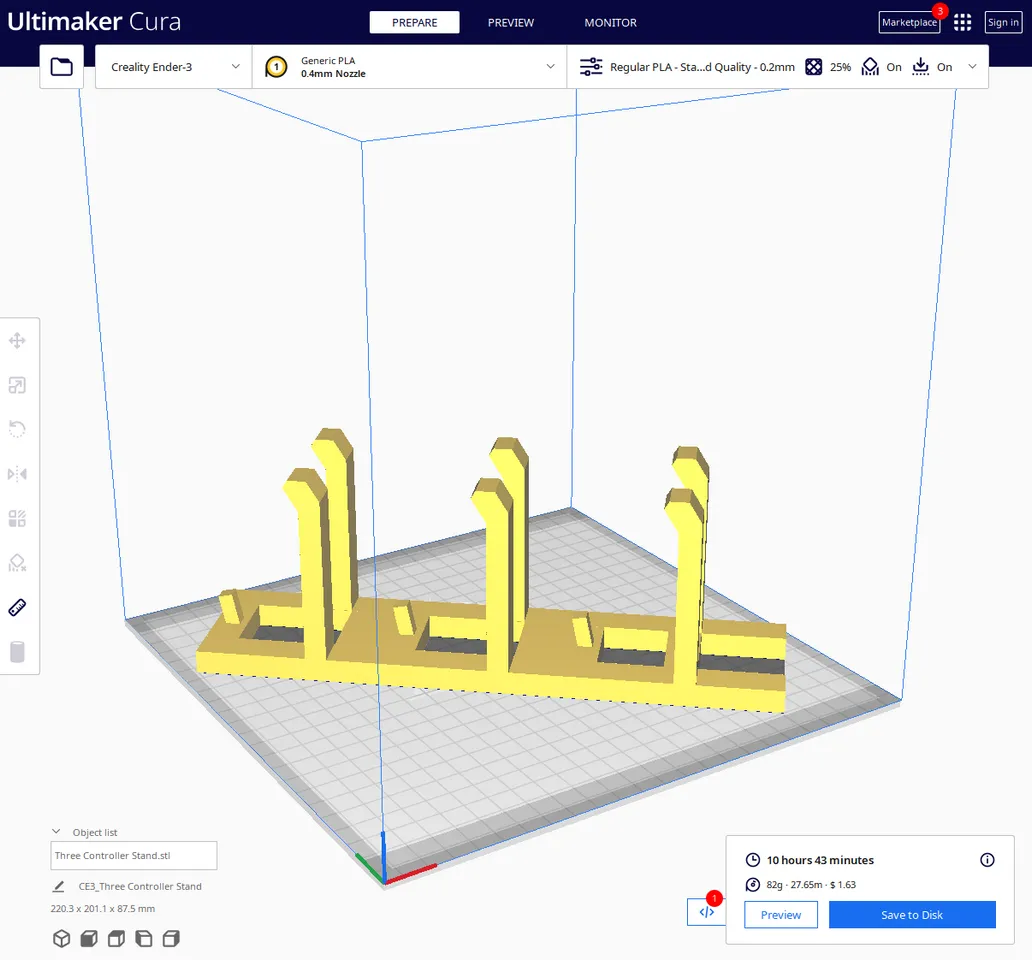This screenshot has height=960, width=1032.
Task: Switch to right side view cube
Action: point(171,938)
